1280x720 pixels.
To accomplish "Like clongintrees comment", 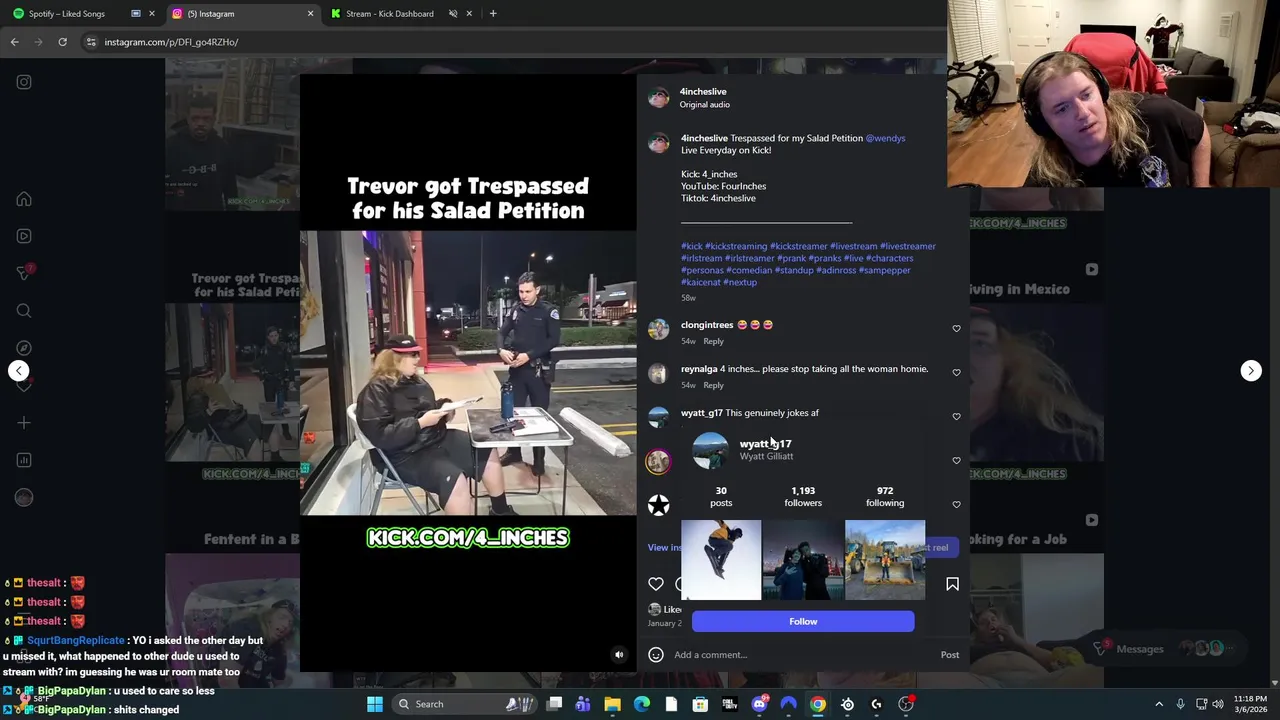I will point(956,329).
